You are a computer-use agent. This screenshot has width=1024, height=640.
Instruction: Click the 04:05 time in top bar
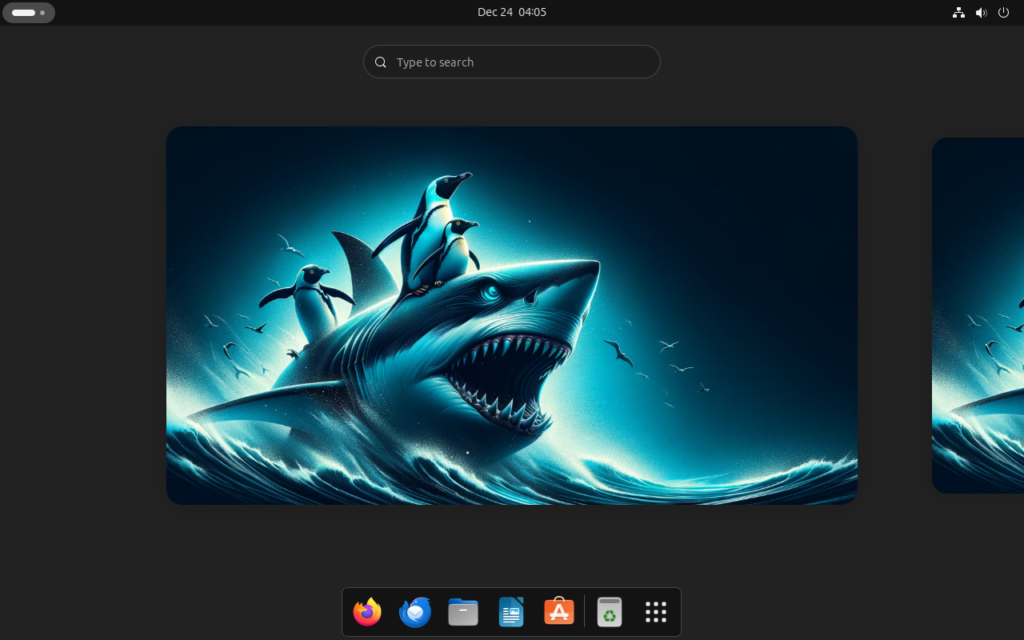[x=532, y=12]
